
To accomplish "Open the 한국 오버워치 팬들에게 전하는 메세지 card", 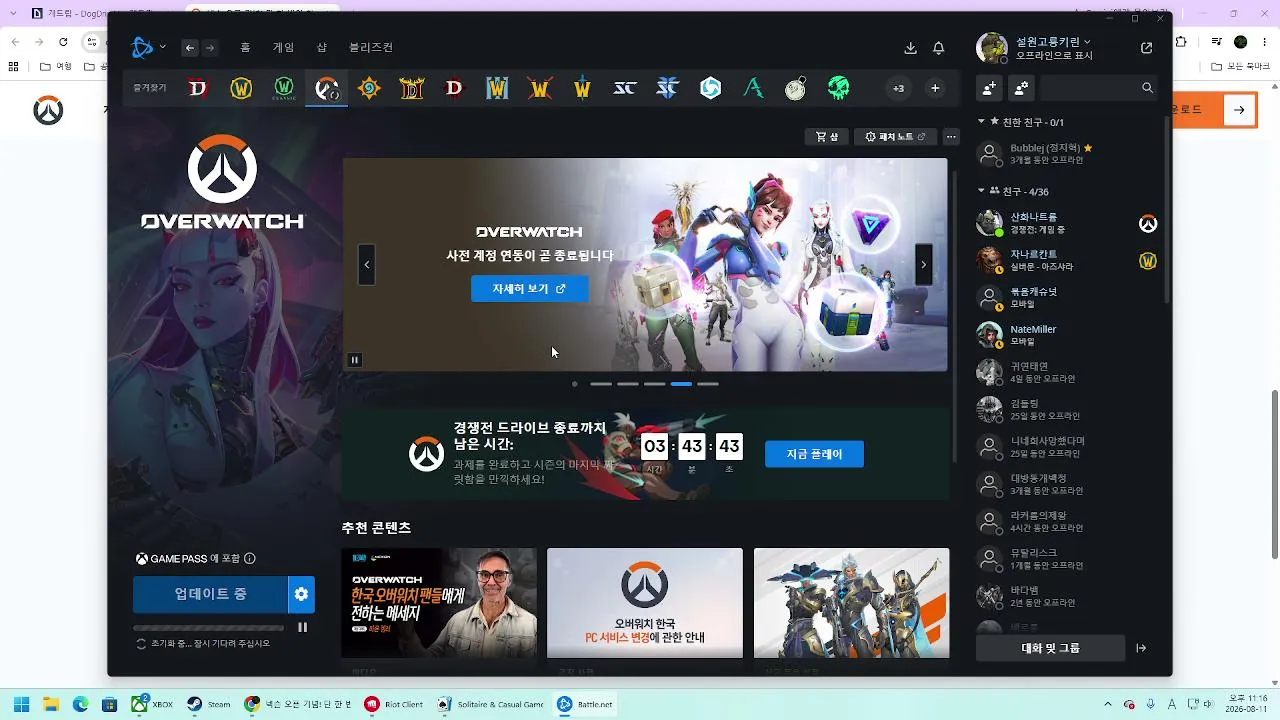I will (439, 603).
